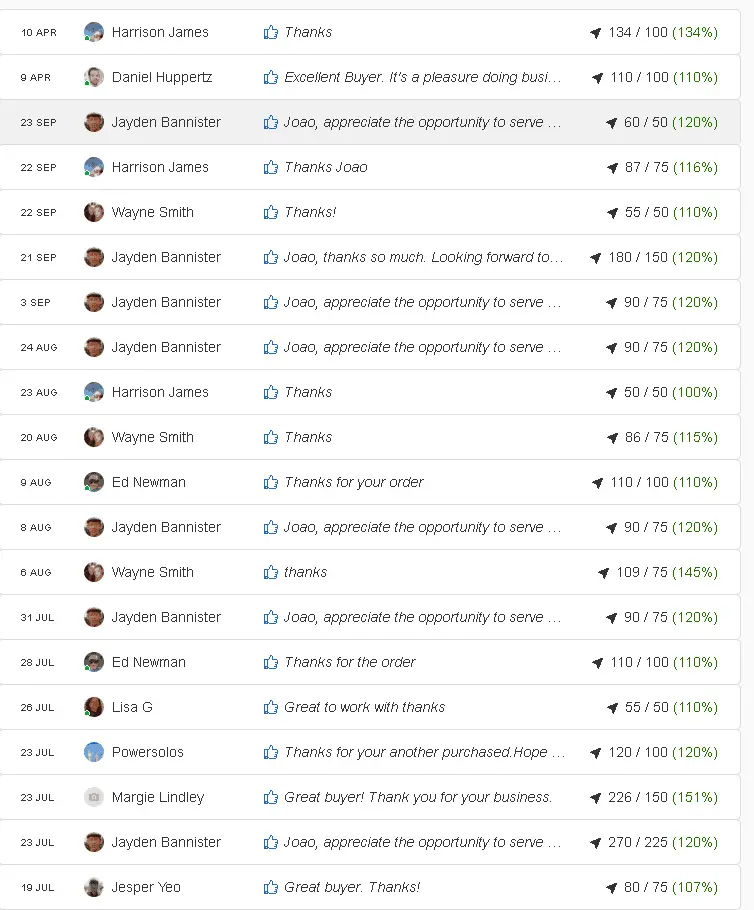Image resolution: width=754 pixels, height=910 pixels.
Task: Click thumbs-up icon beside Thanks Joao
Action: pyautogui.click(x=270, y=167)
